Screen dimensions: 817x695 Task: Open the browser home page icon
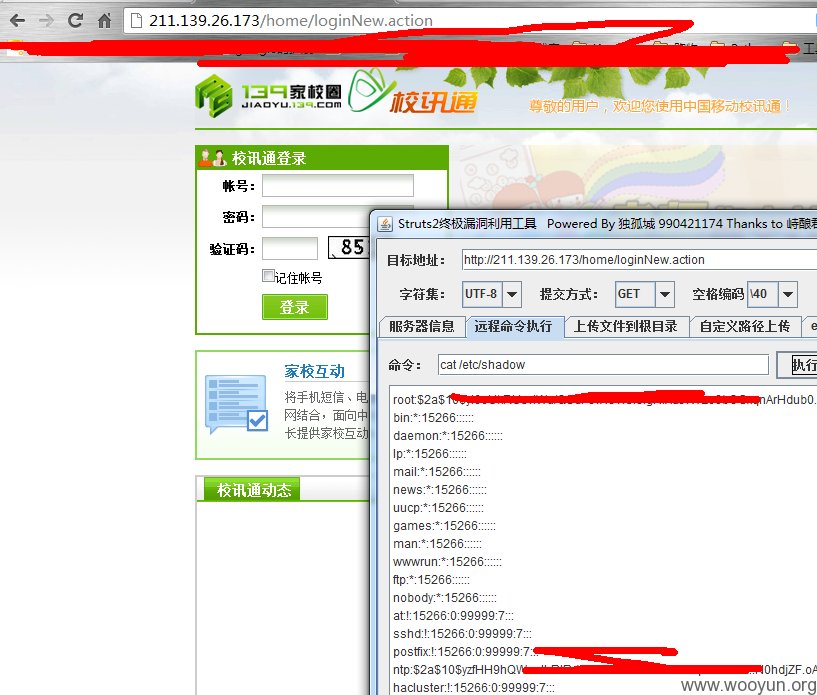click(x=105, y=21)
